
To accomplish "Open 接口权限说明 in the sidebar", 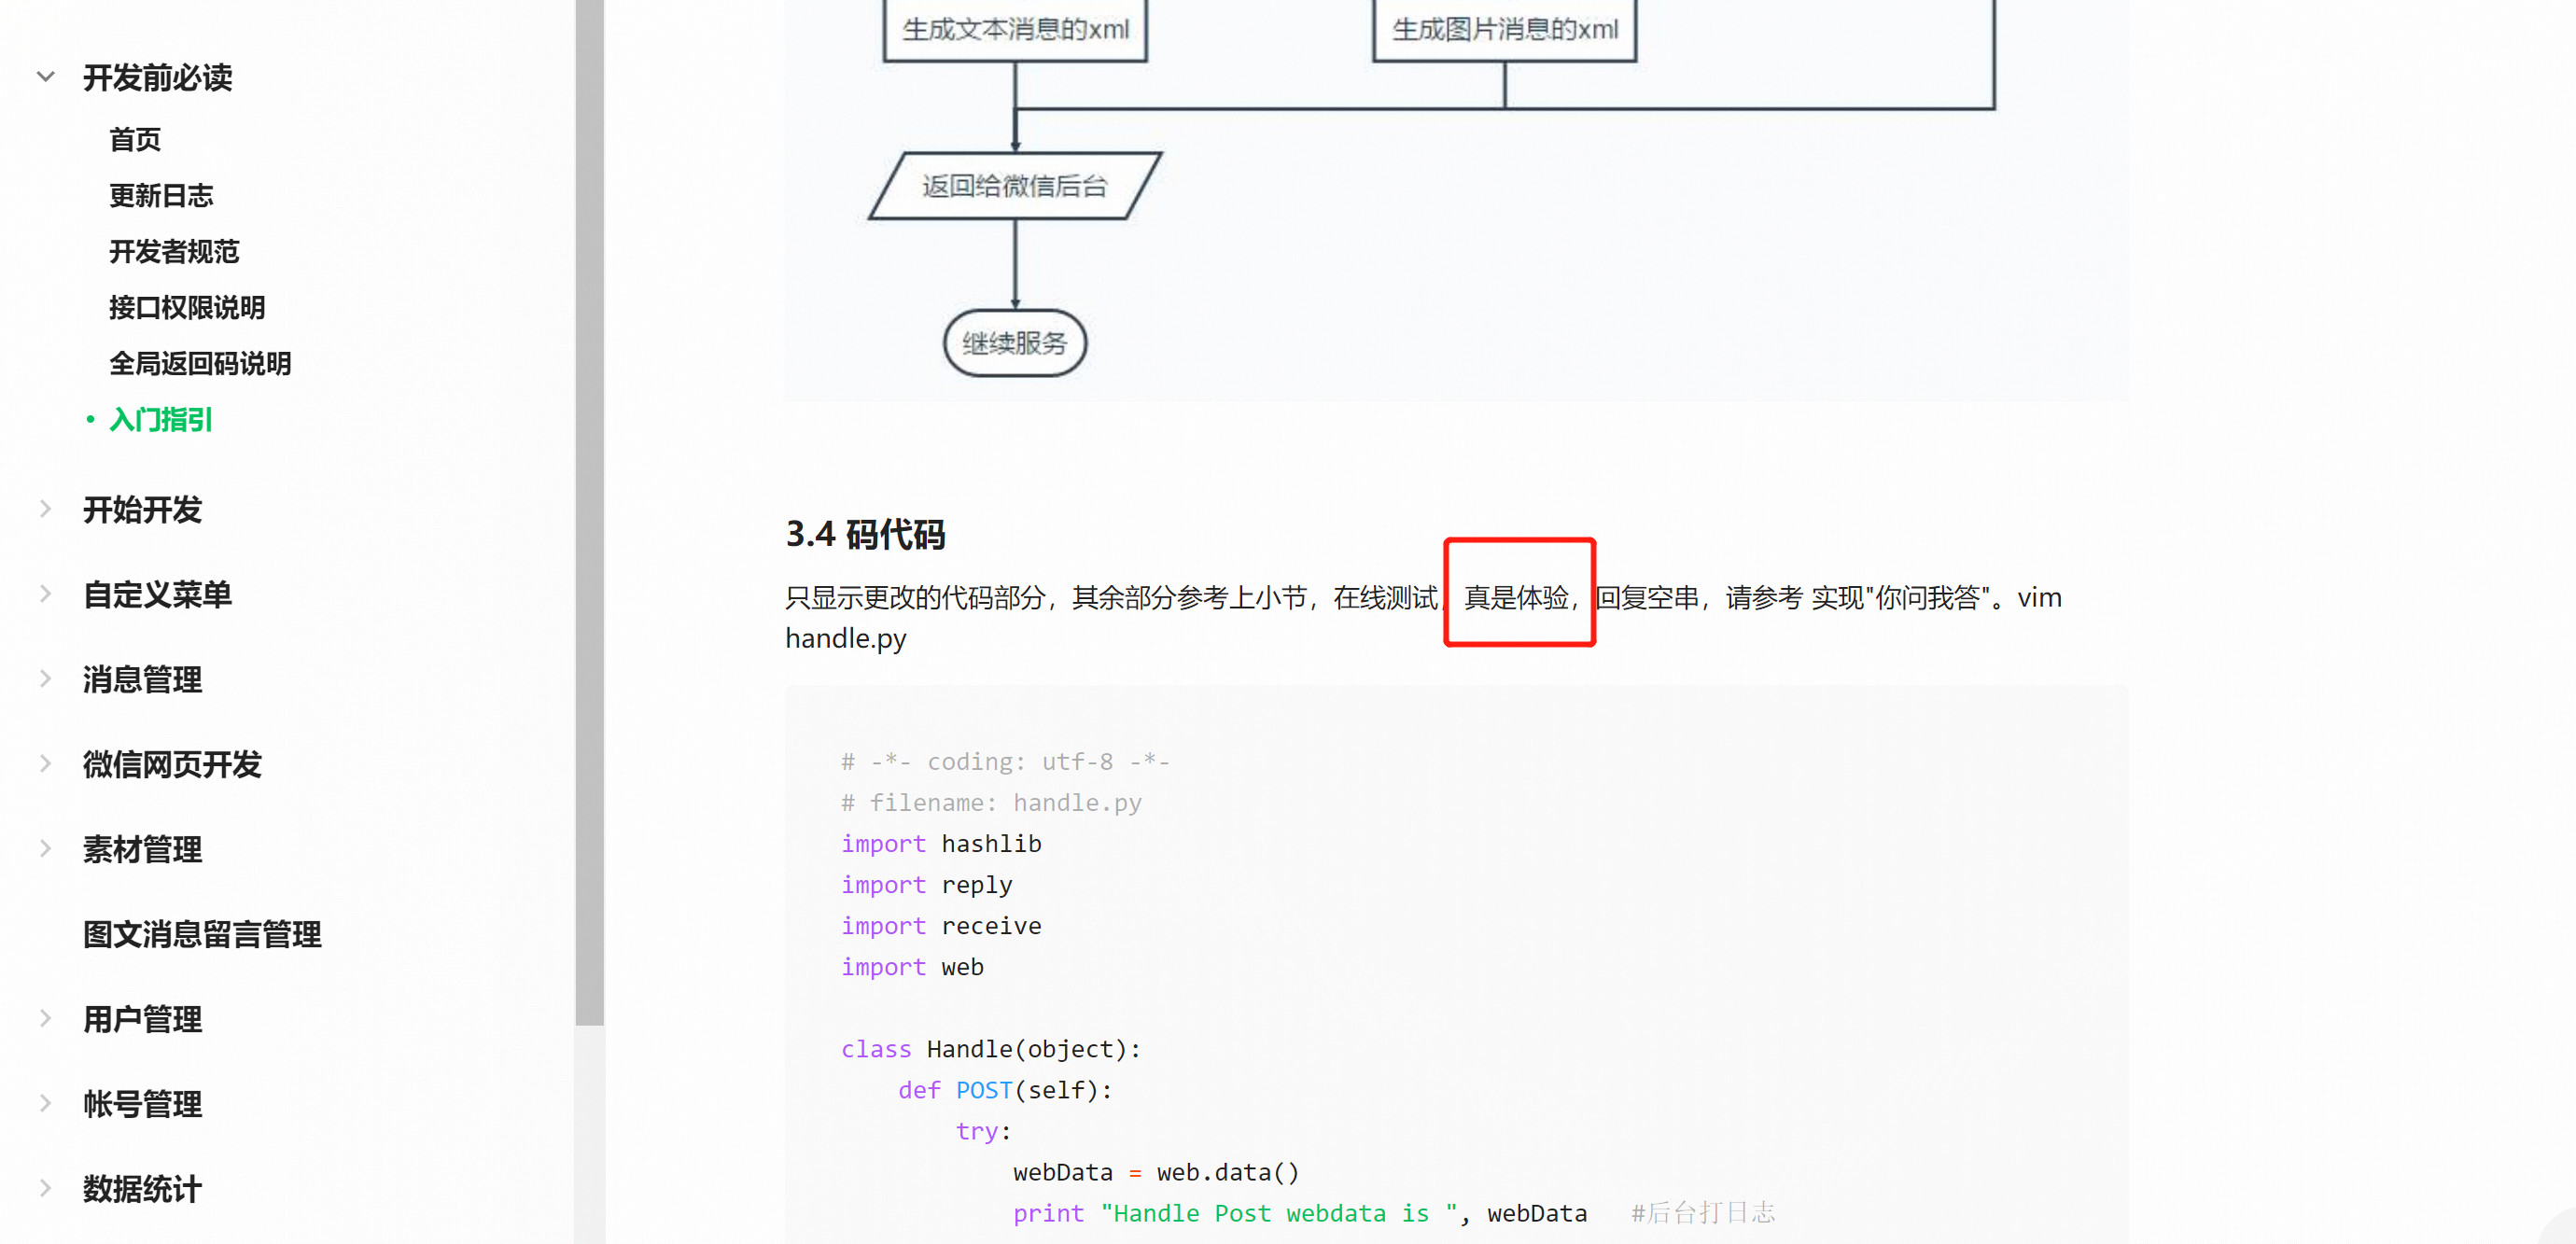I will pos(187,308).
